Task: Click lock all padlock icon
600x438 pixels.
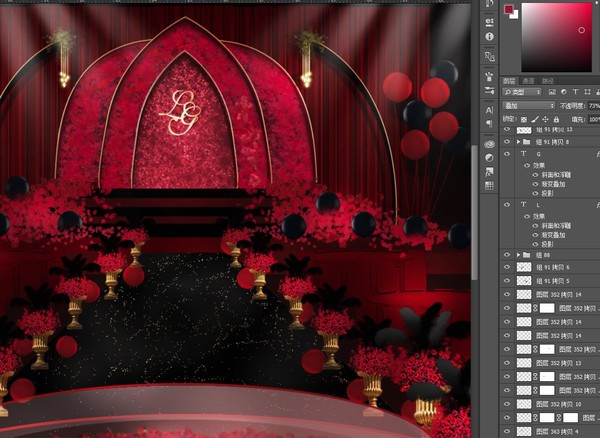Action: tap(556, 119)
